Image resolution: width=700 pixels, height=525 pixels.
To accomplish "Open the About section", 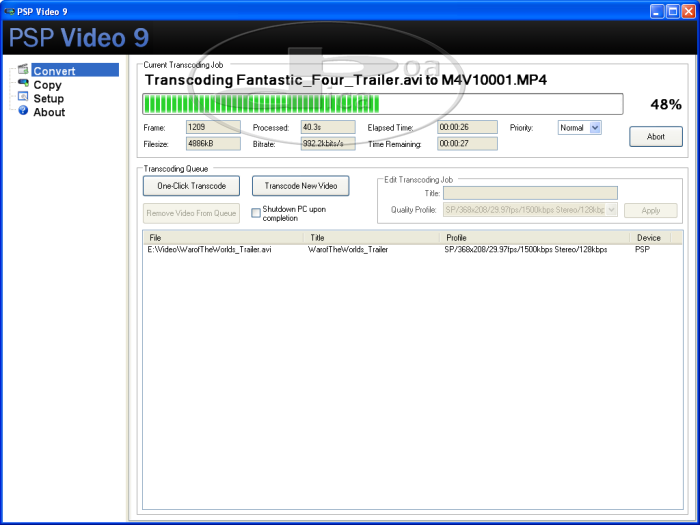I will click(49, 112).
